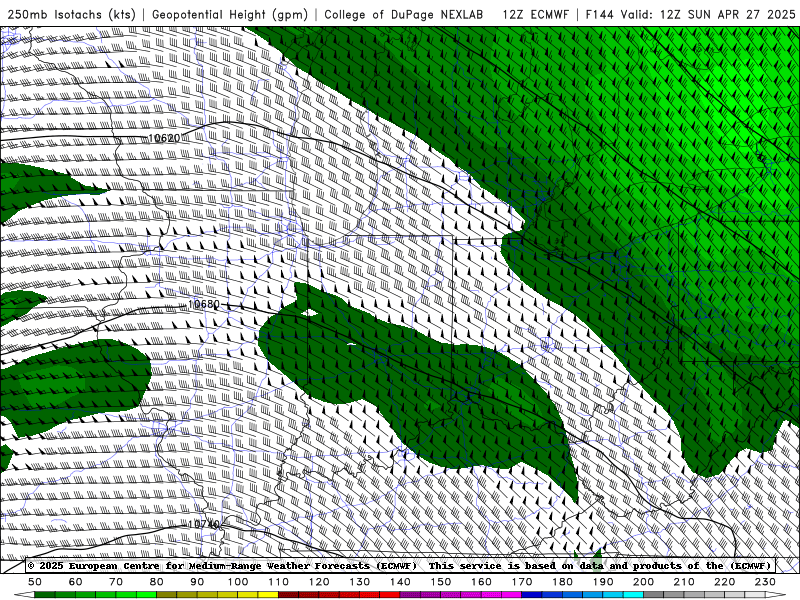Click the 220 value on color scale
Image resolution: width=800 pixels, height=600 pixels.
[724, 582]
